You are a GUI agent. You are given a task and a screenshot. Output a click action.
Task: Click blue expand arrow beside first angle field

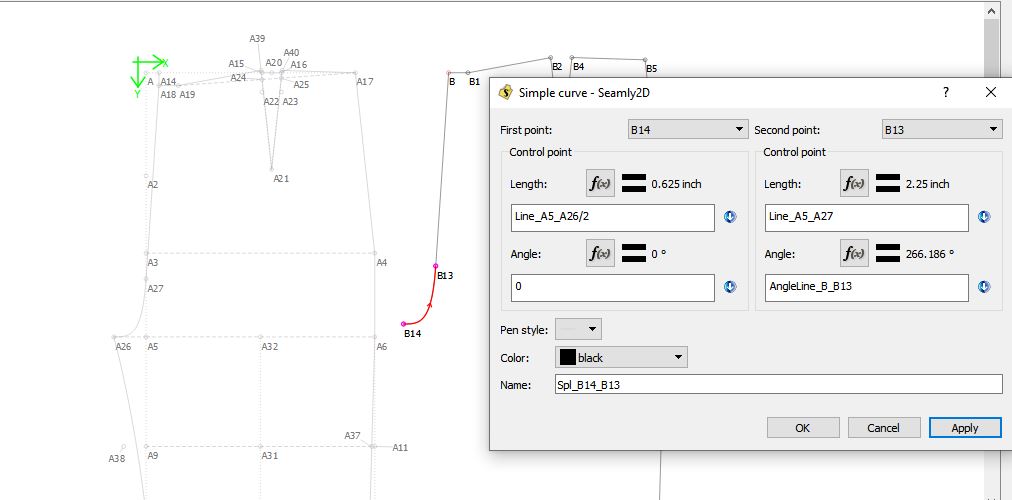[x=730, y=287]
